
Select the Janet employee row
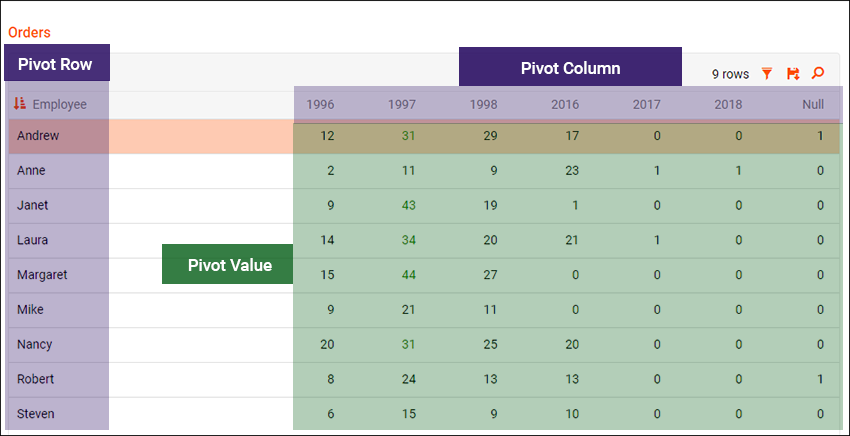tap(424, 206)
